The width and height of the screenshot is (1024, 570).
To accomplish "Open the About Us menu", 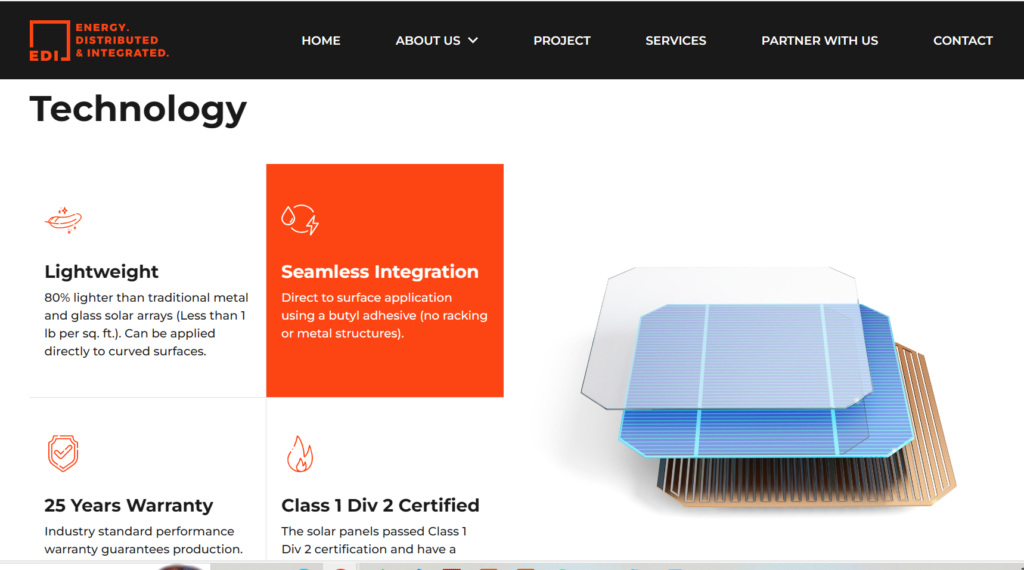I will click(428, 40).
